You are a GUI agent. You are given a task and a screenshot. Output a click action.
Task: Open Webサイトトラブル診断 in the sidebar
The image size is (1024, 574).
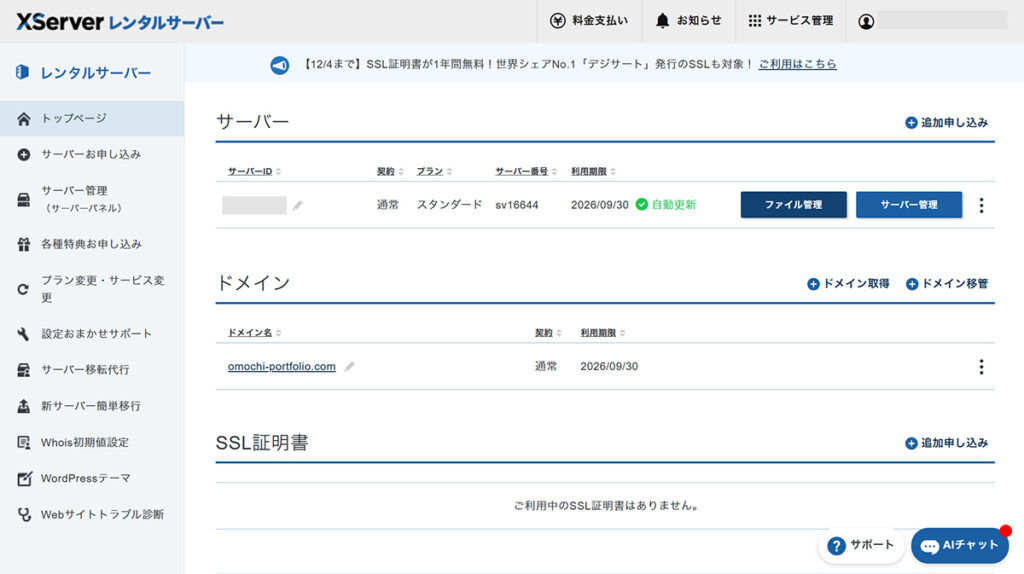[101, 515]
